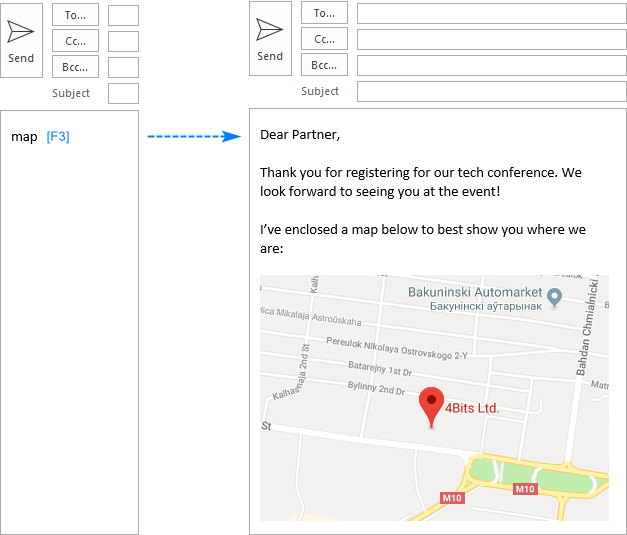The height and width of the screenshot is (535, 627).
Task: Click the 4Bits Ltd. label on the map
Action: tap(472, 408)
